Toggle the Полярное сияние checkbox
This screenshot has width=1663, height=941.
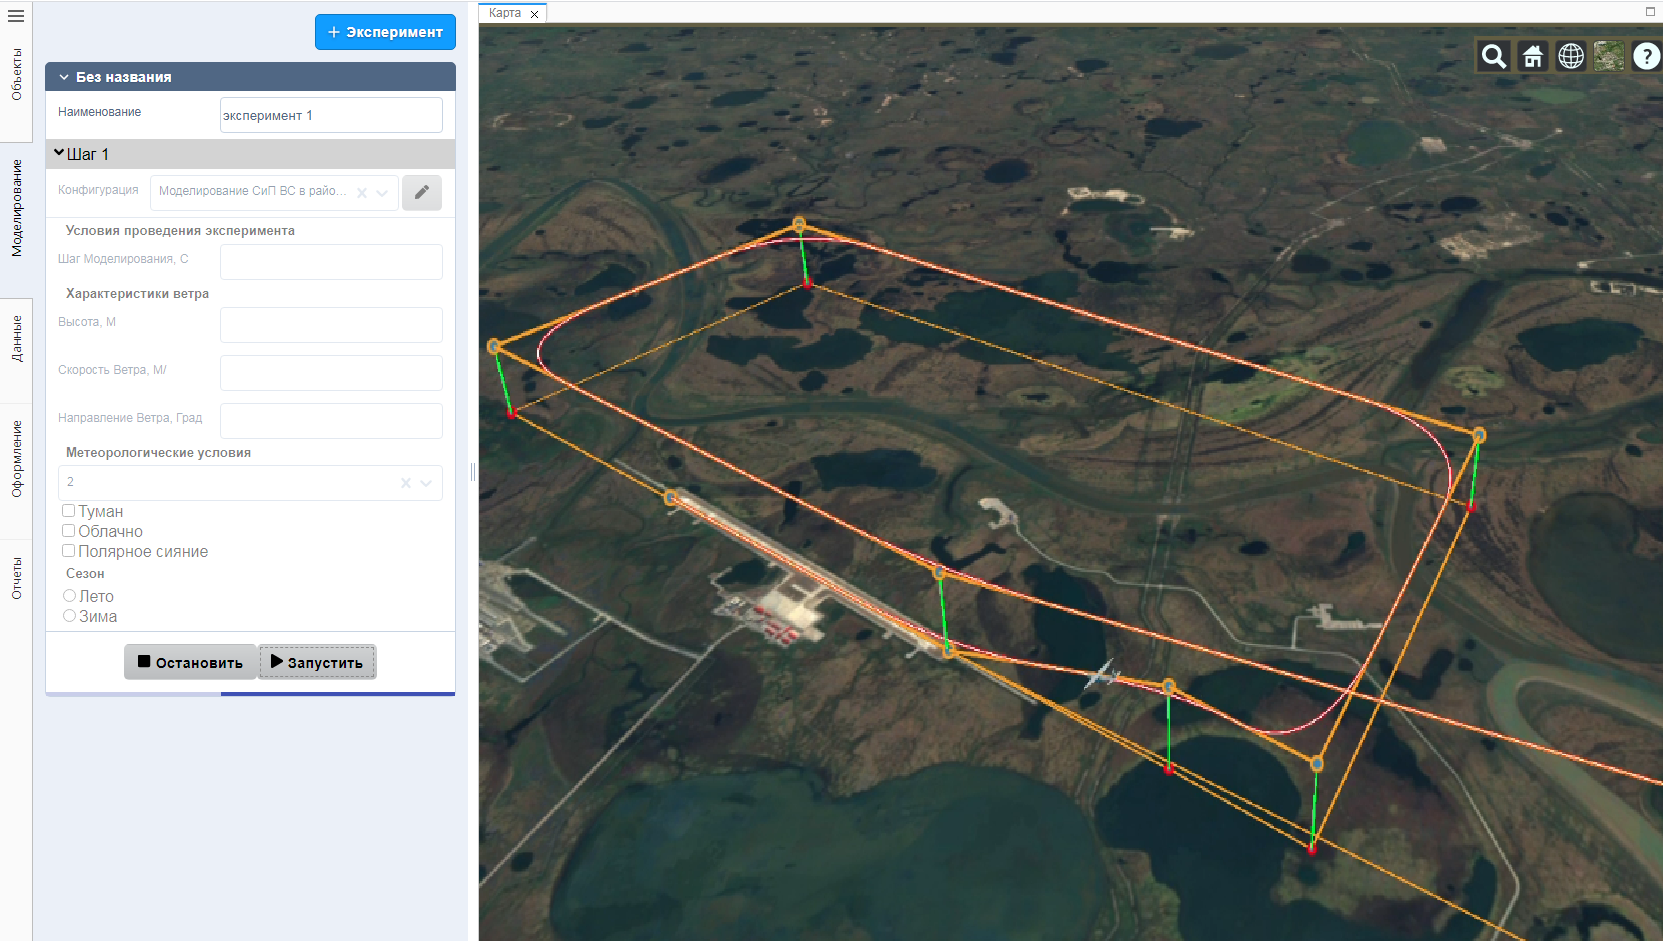point(69,551)
